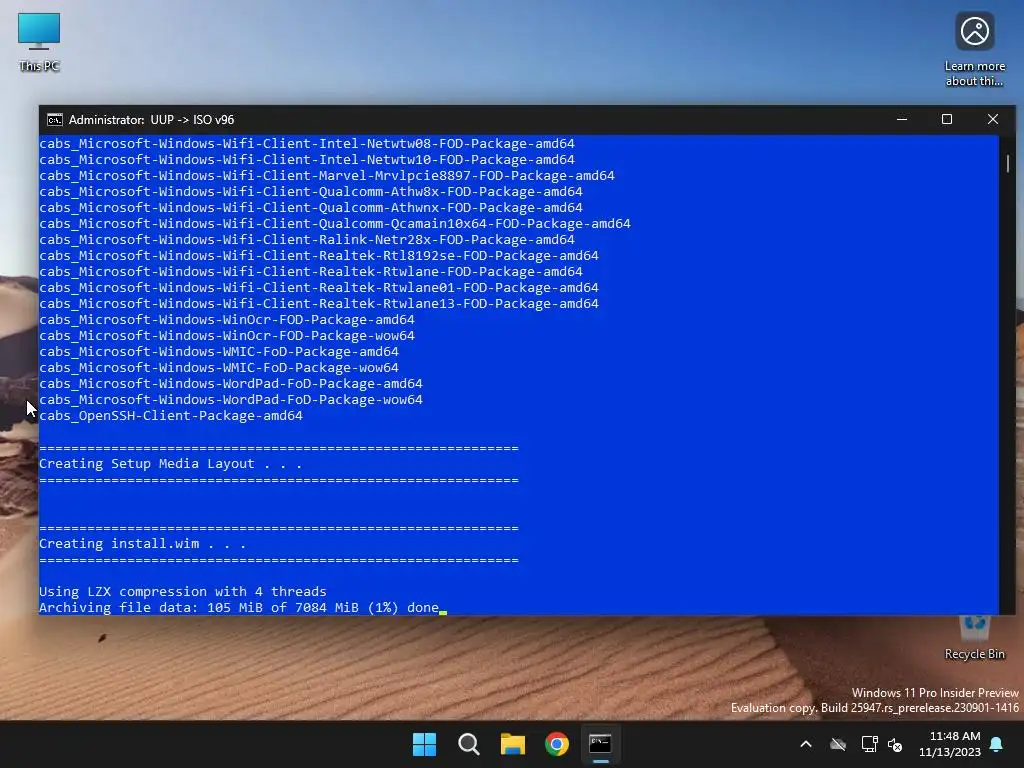Click the line 'Creating install.wim . . .'
Image resolution: width=1024 pixels, height=768 pixels.
[142, 543]
